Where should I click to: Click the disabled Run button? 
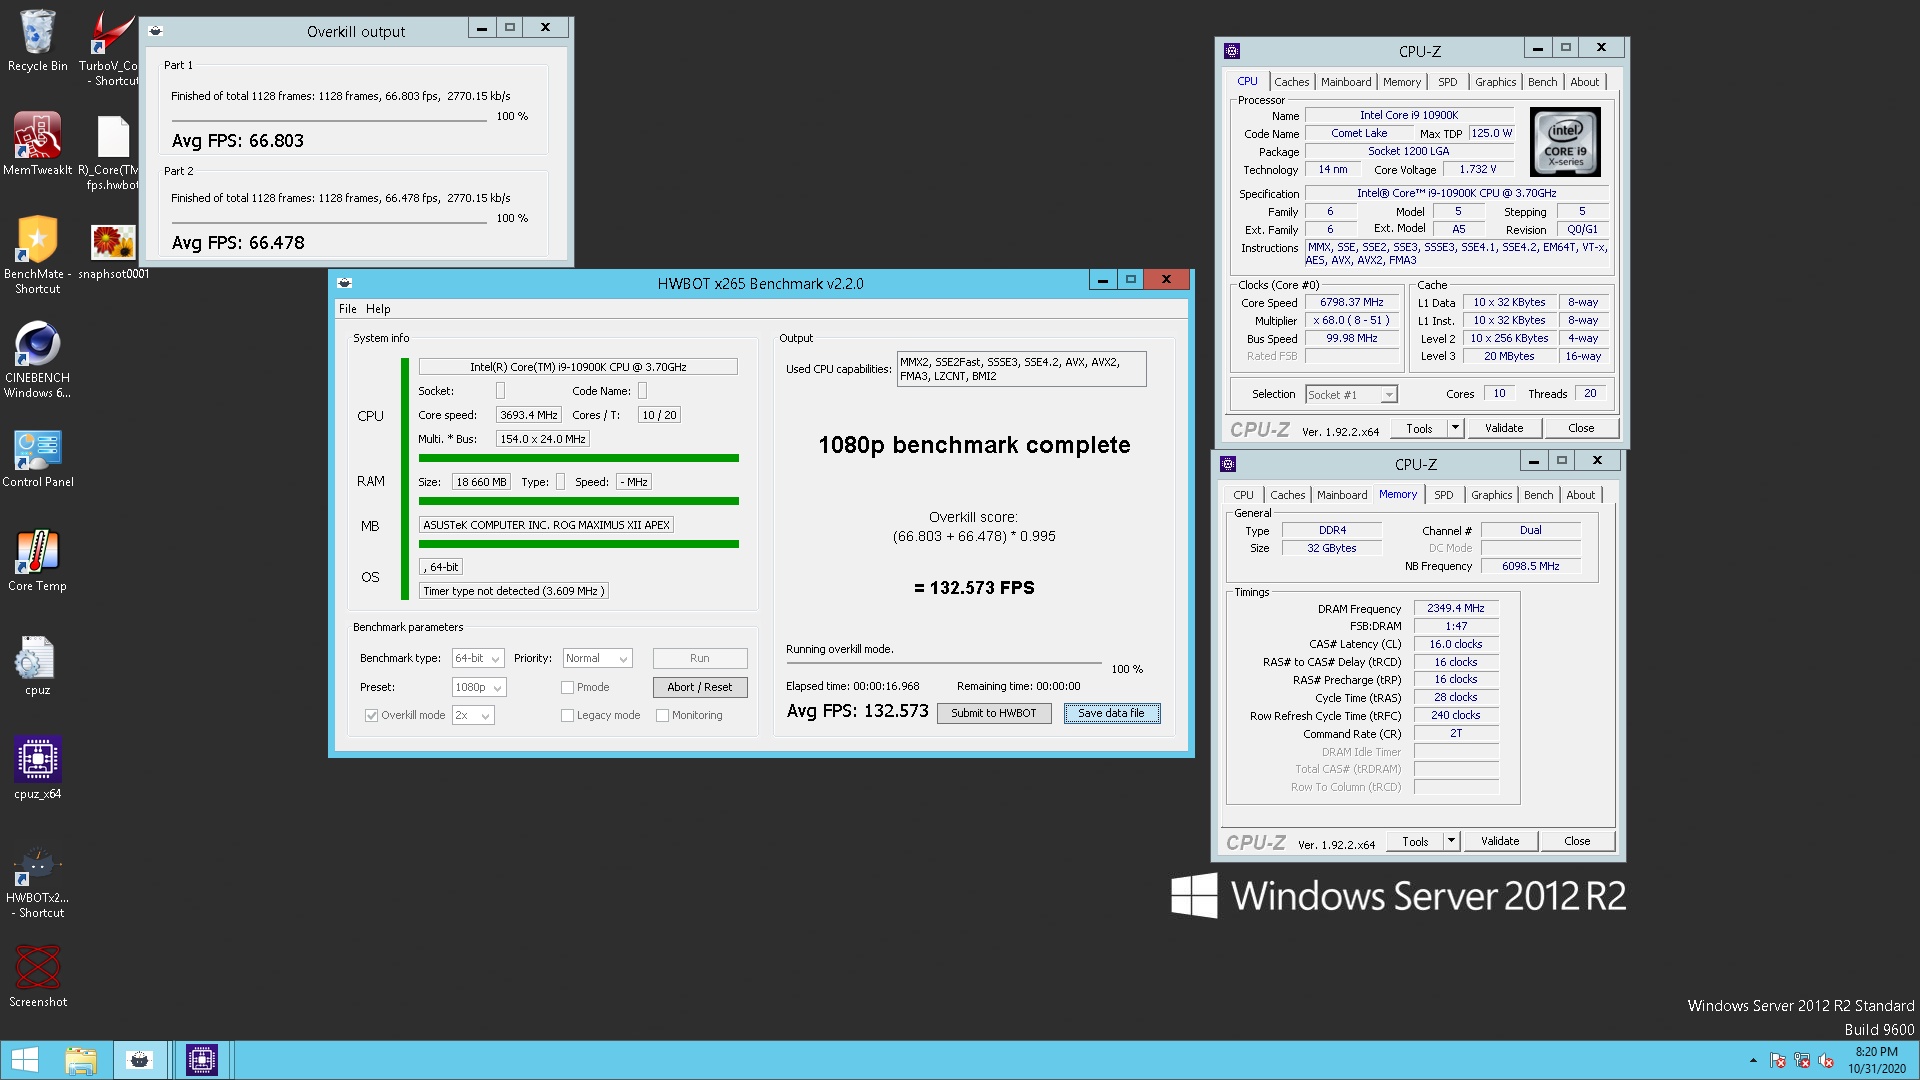(x=700, y=659)
